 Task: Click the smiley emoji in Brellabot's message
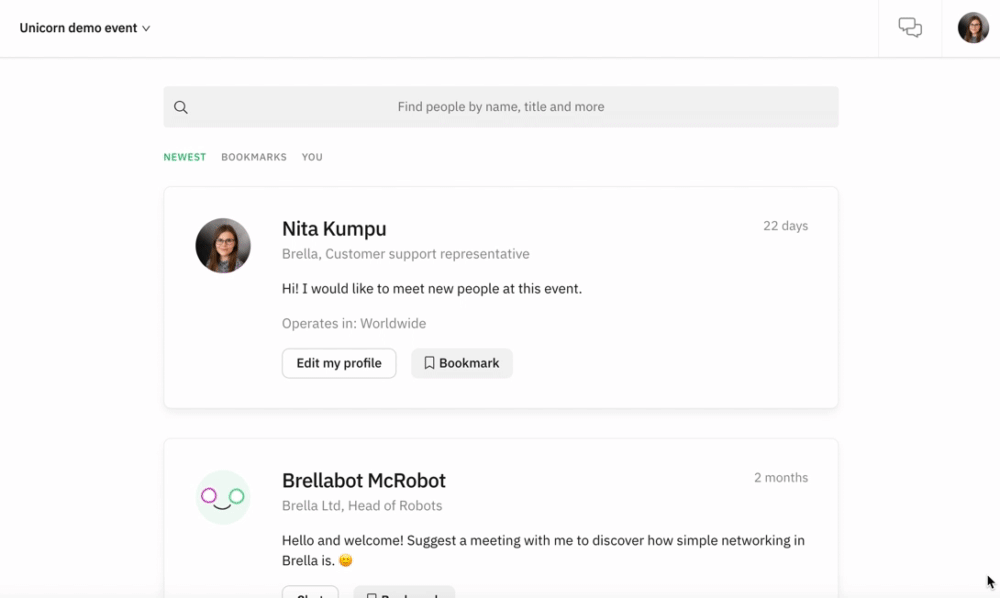point(345,560)
